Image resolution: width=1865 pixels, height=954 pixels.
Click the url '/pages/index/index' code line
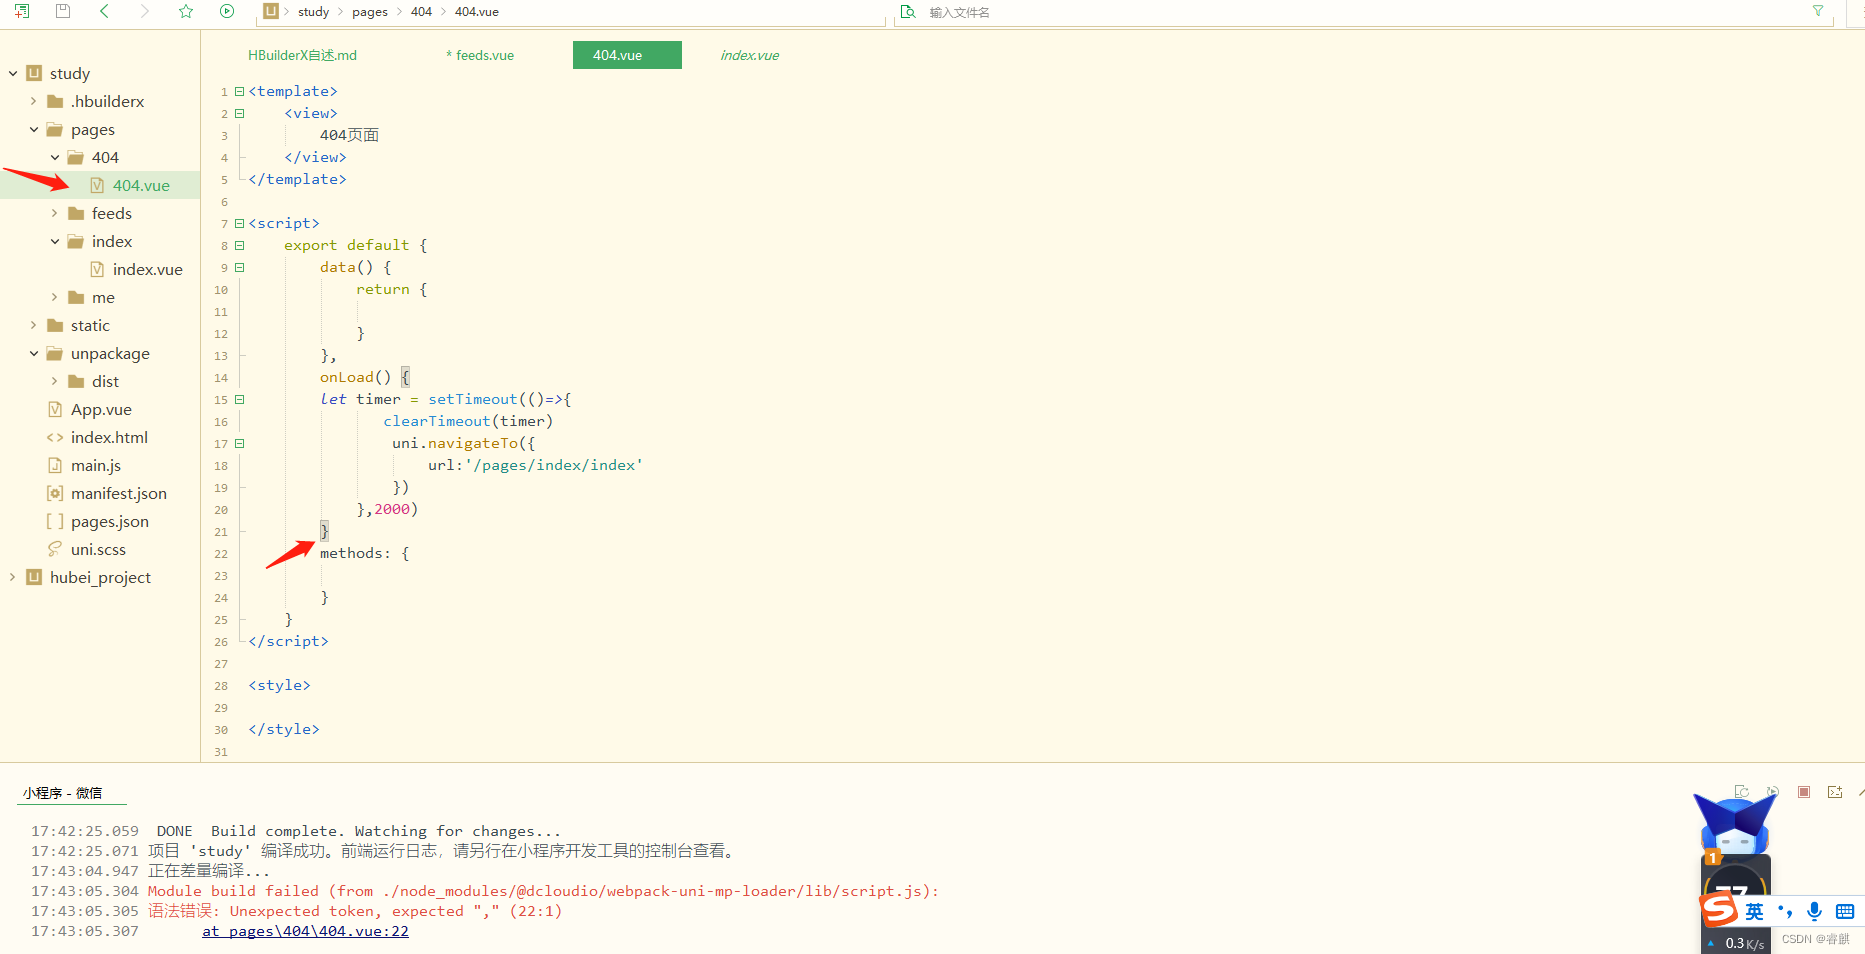point(535,465)
